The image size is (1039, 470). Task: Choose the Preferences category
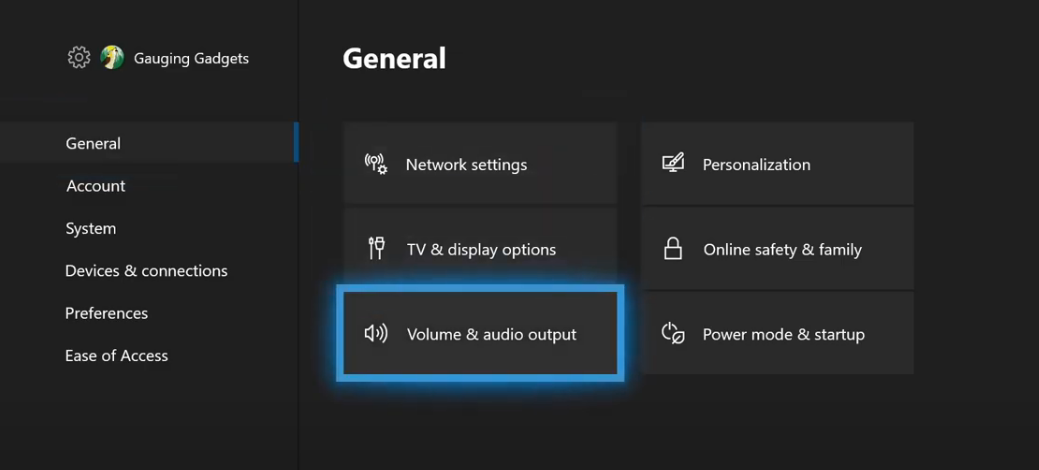tap(106, 313)
